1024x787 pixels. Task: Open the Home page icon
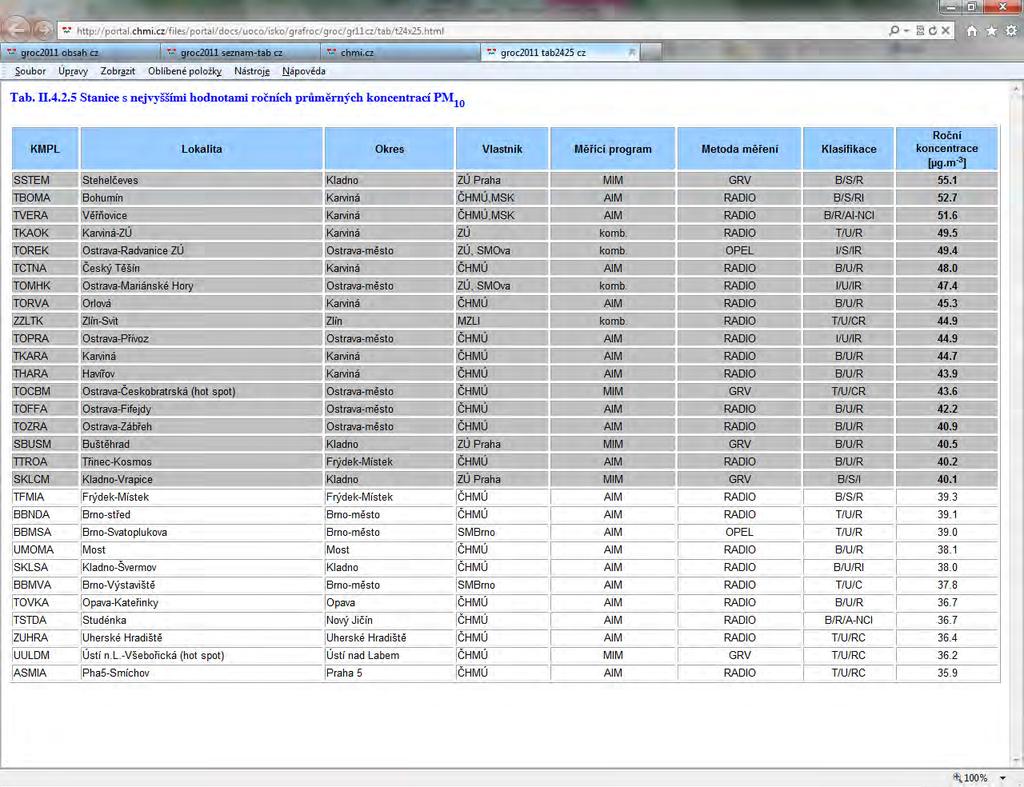click(972, 31)
